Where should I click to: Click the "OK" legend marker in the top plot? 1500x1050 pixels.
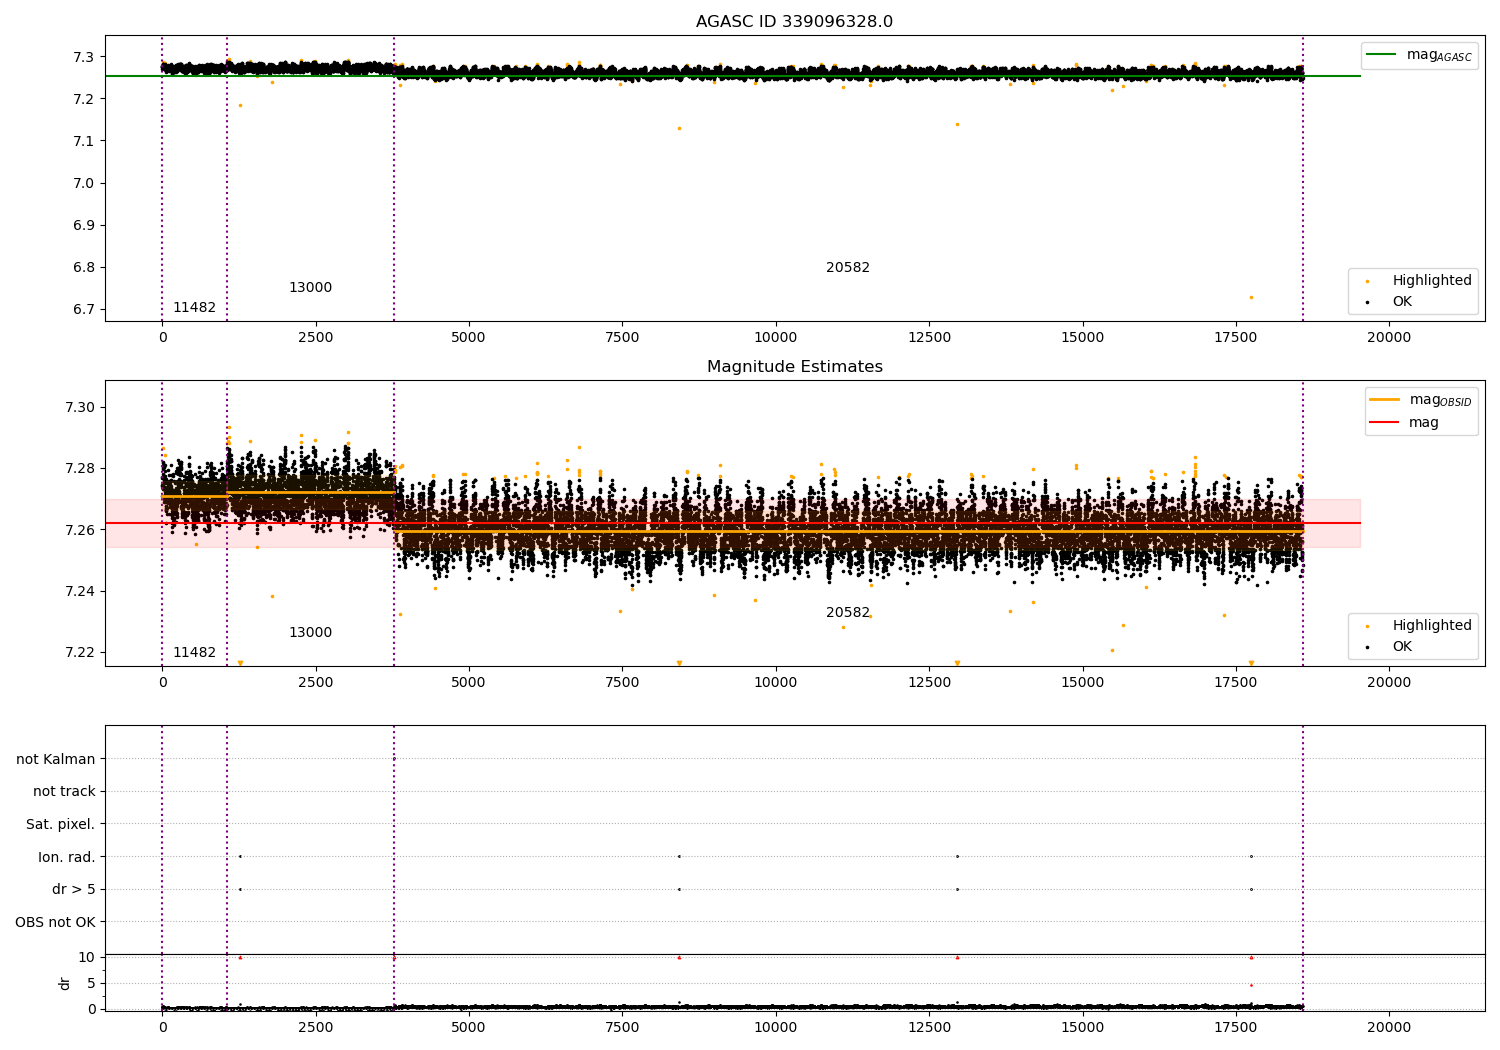click(x=1367, y=302)
